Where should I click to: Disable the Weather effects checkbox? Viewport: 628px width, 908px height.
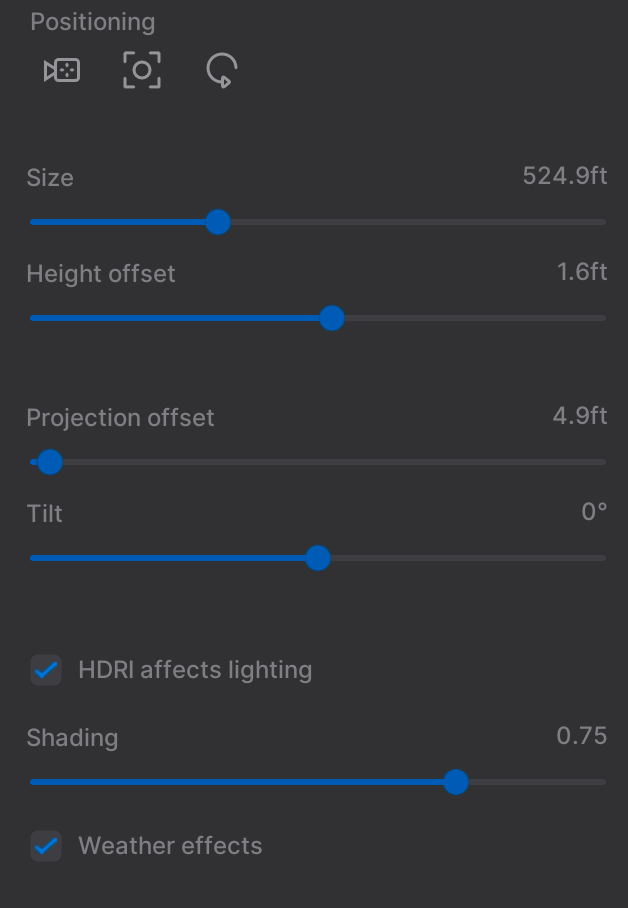pyautogui.click(x=46, y=846)
